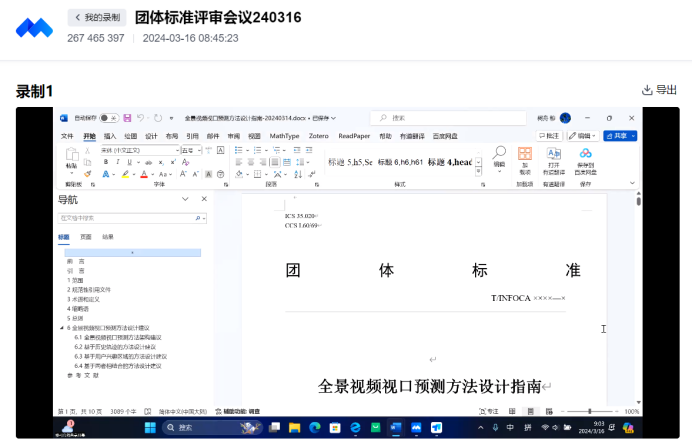
Task: Click the 保存到百度网盘 cloud icon
Action: (585, 153)
